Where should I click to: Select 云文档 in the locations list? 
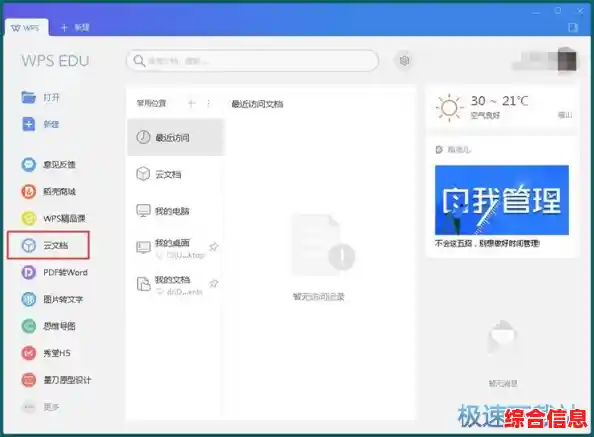176,174
